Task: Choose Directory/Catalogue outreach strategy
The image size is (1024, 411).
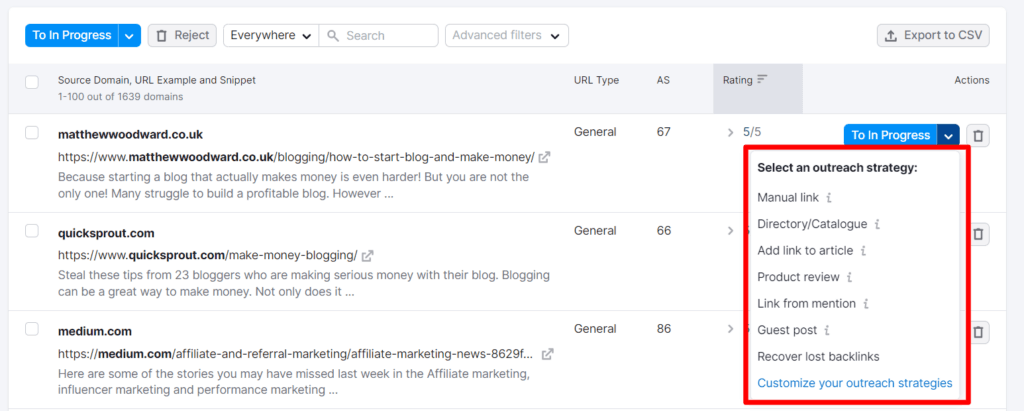Action: (x=812, y=224)
